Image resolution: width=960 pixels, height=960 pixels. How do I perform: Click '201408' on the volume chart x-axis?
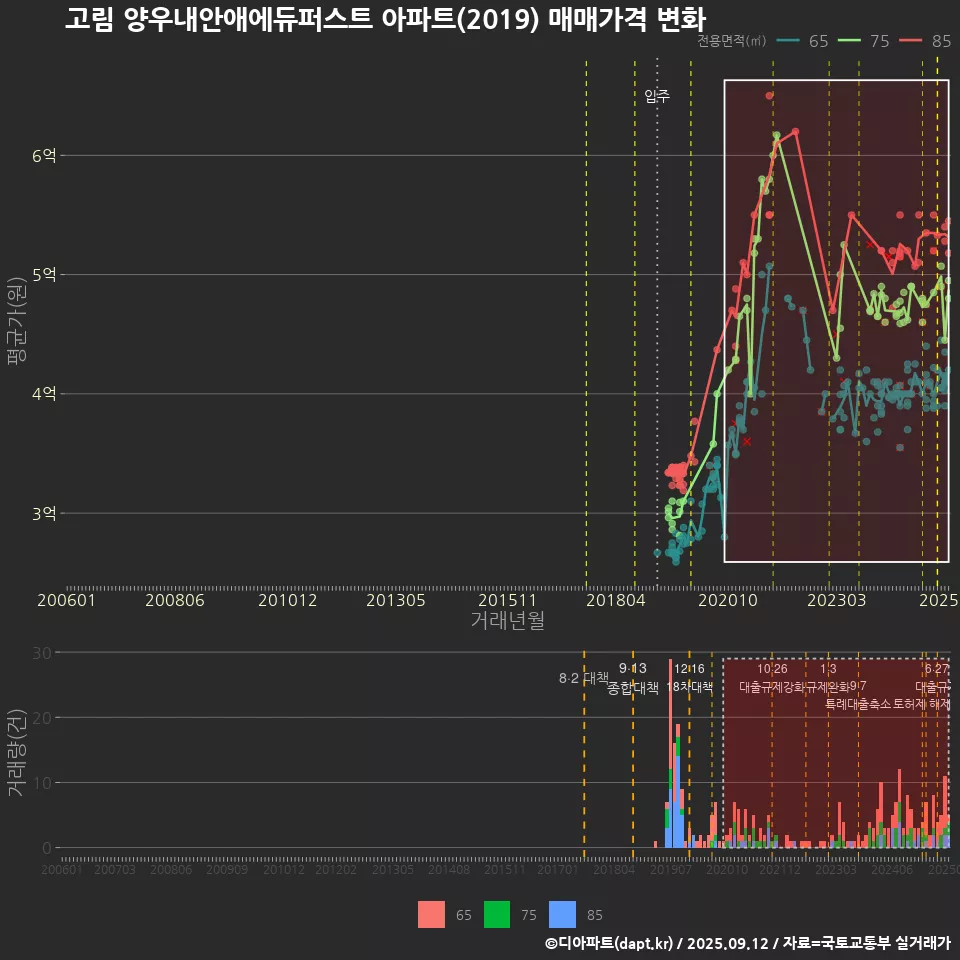(x=449, y=869)
